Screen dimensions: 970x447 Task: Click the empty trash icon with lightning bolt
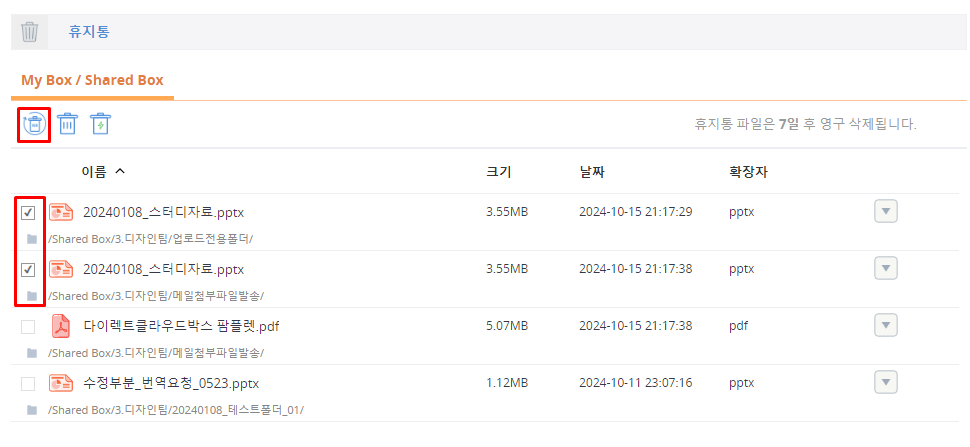pyautogui.click(x=101, y=124)
